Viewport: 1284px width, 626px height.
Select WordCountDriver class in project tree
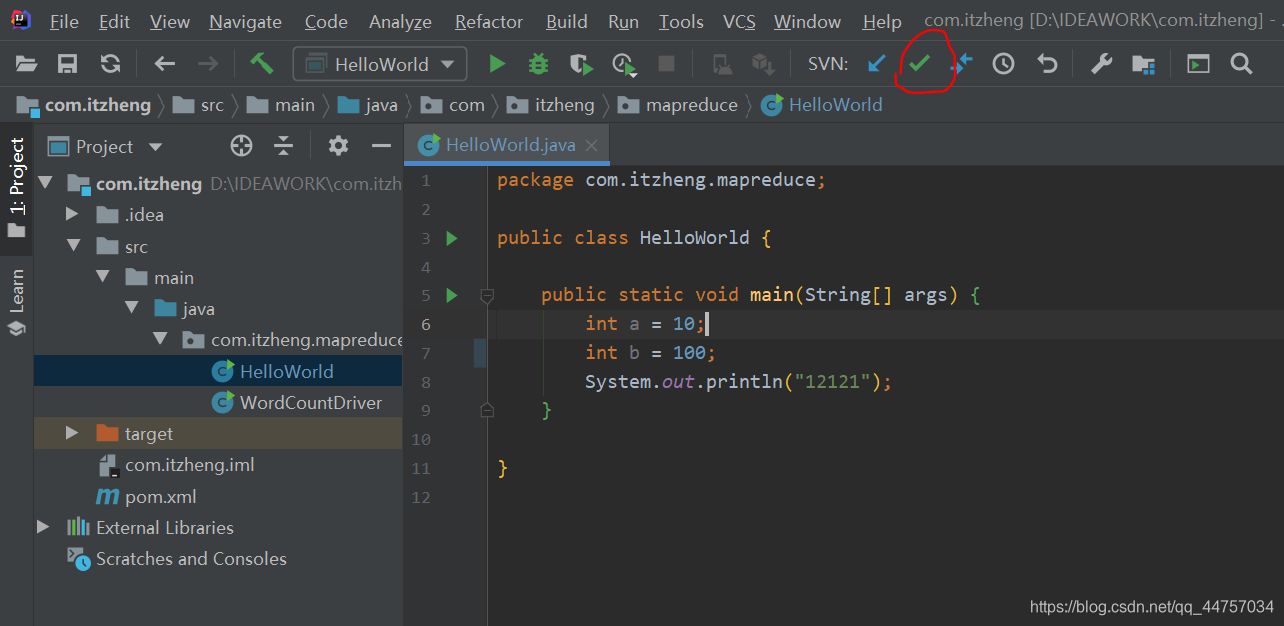tap(310, 402)
